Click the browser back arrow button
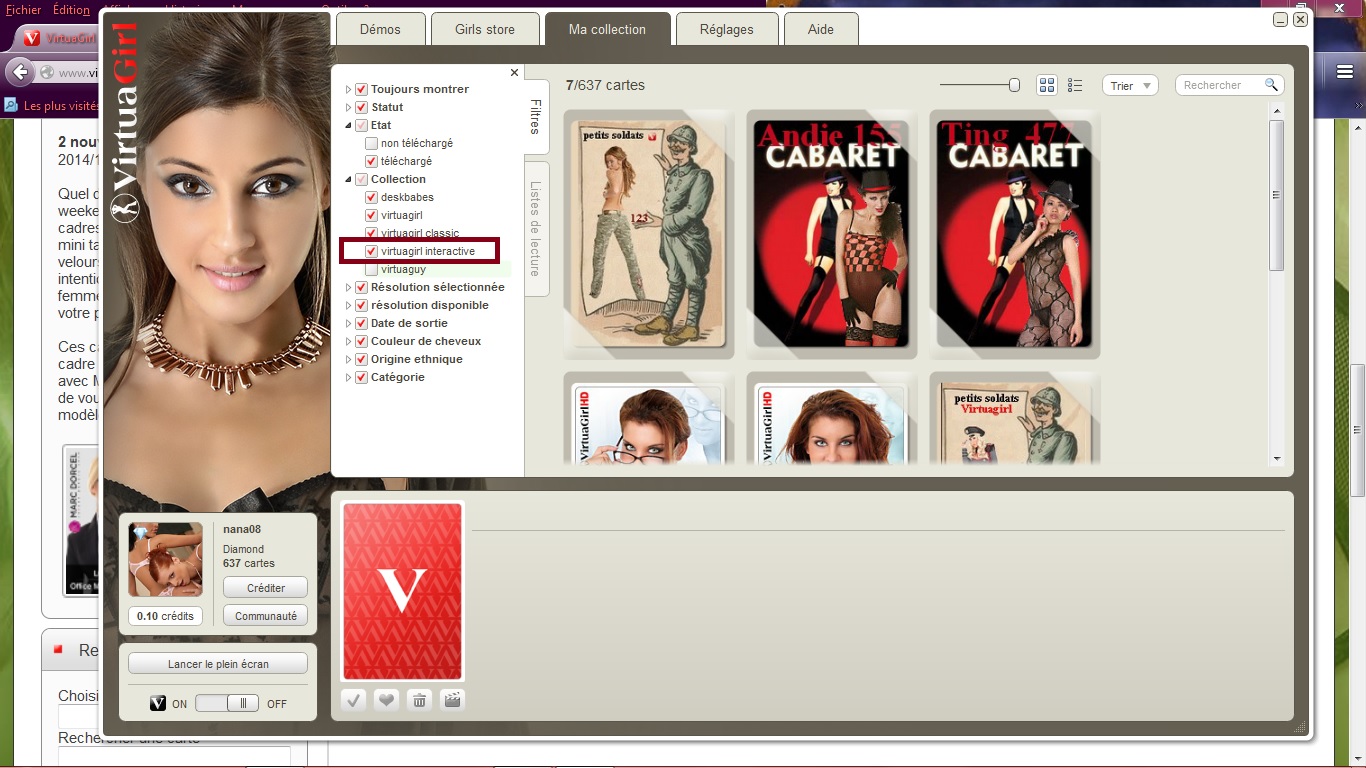Screen dimensions: 1366x768 [19, 72]
